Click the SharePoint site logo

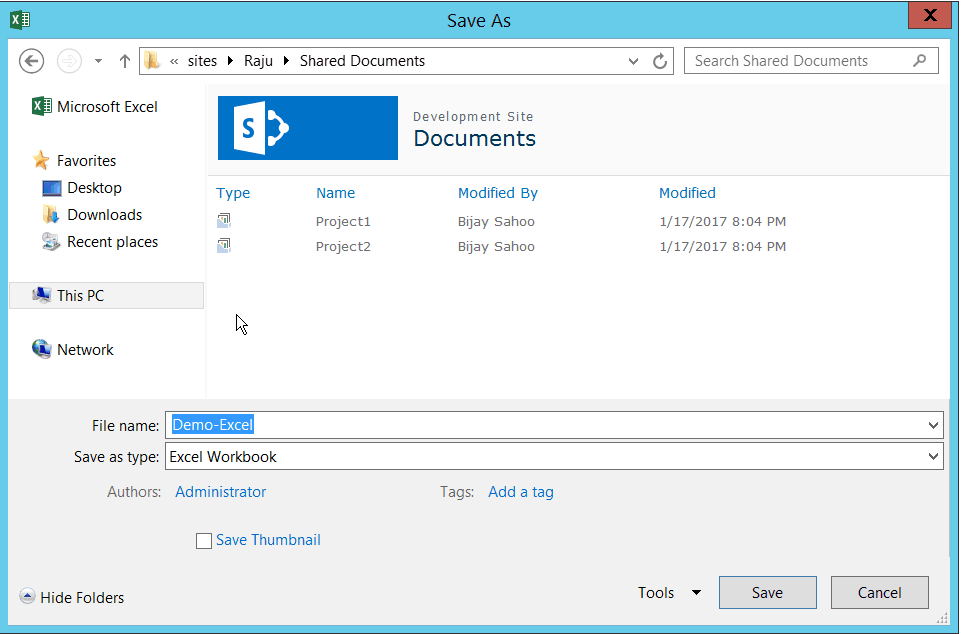[307, 128]
